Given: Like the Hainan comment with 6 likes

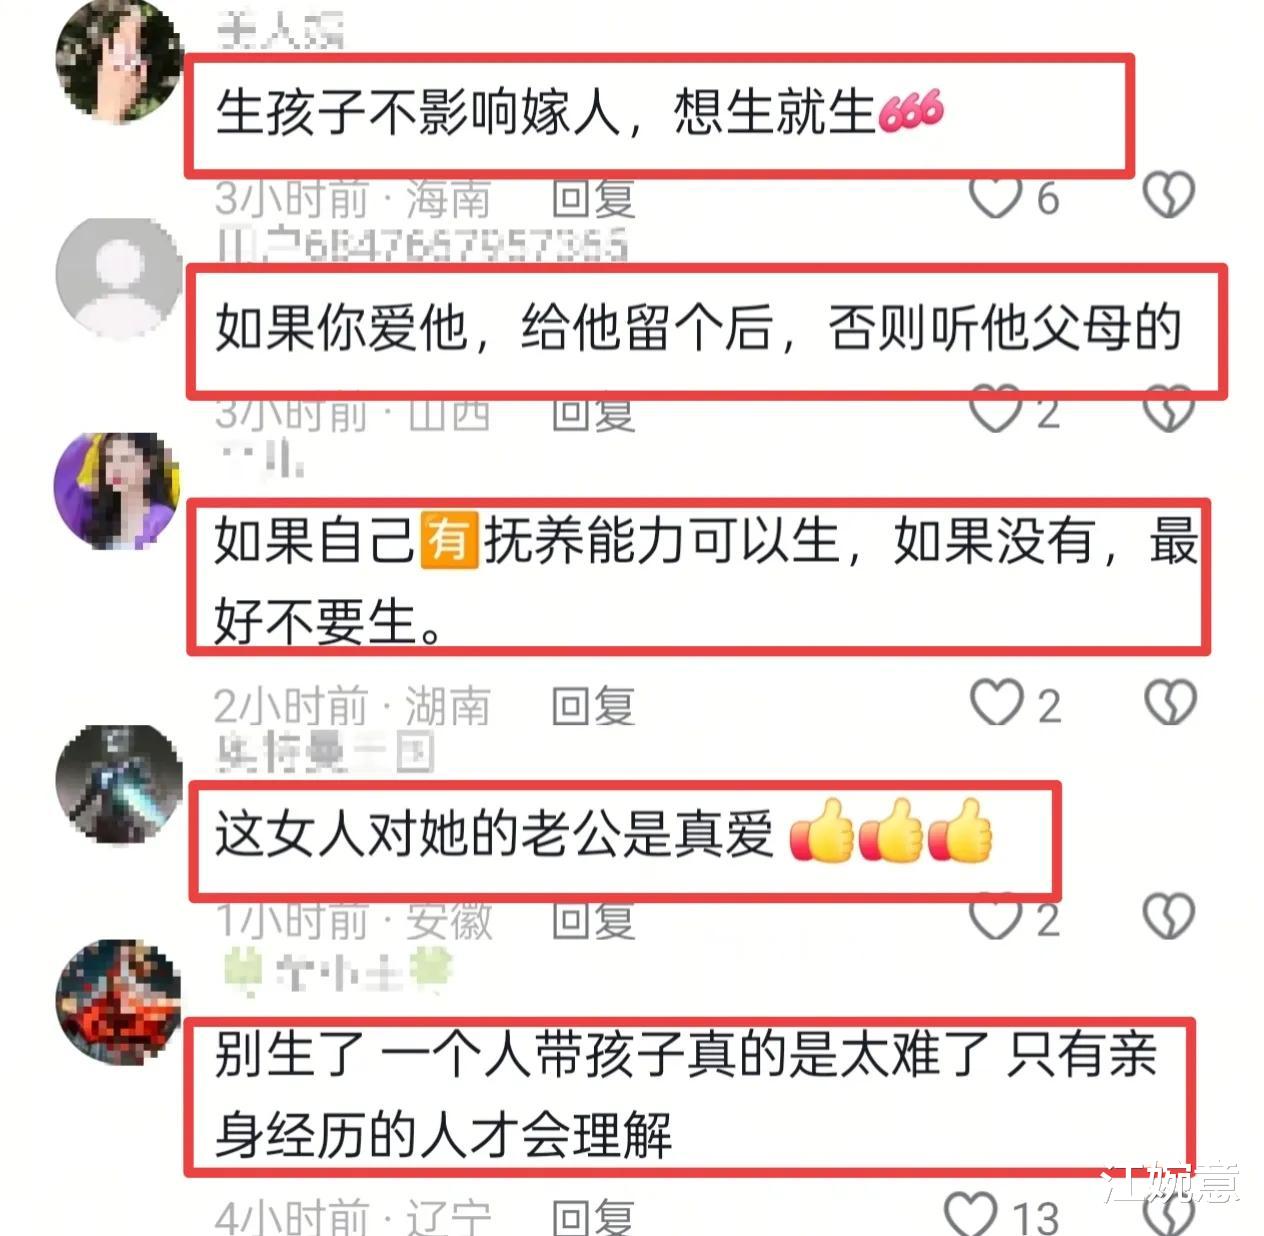Looking at the screenshot, I should 995,196.
